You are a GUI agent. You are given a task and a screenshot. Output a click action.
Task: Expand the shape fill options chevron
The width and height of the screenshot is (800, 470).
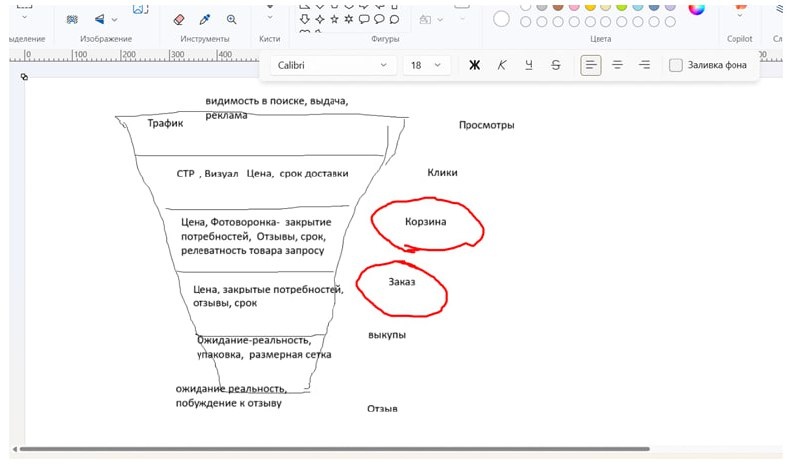click(440, 20)
